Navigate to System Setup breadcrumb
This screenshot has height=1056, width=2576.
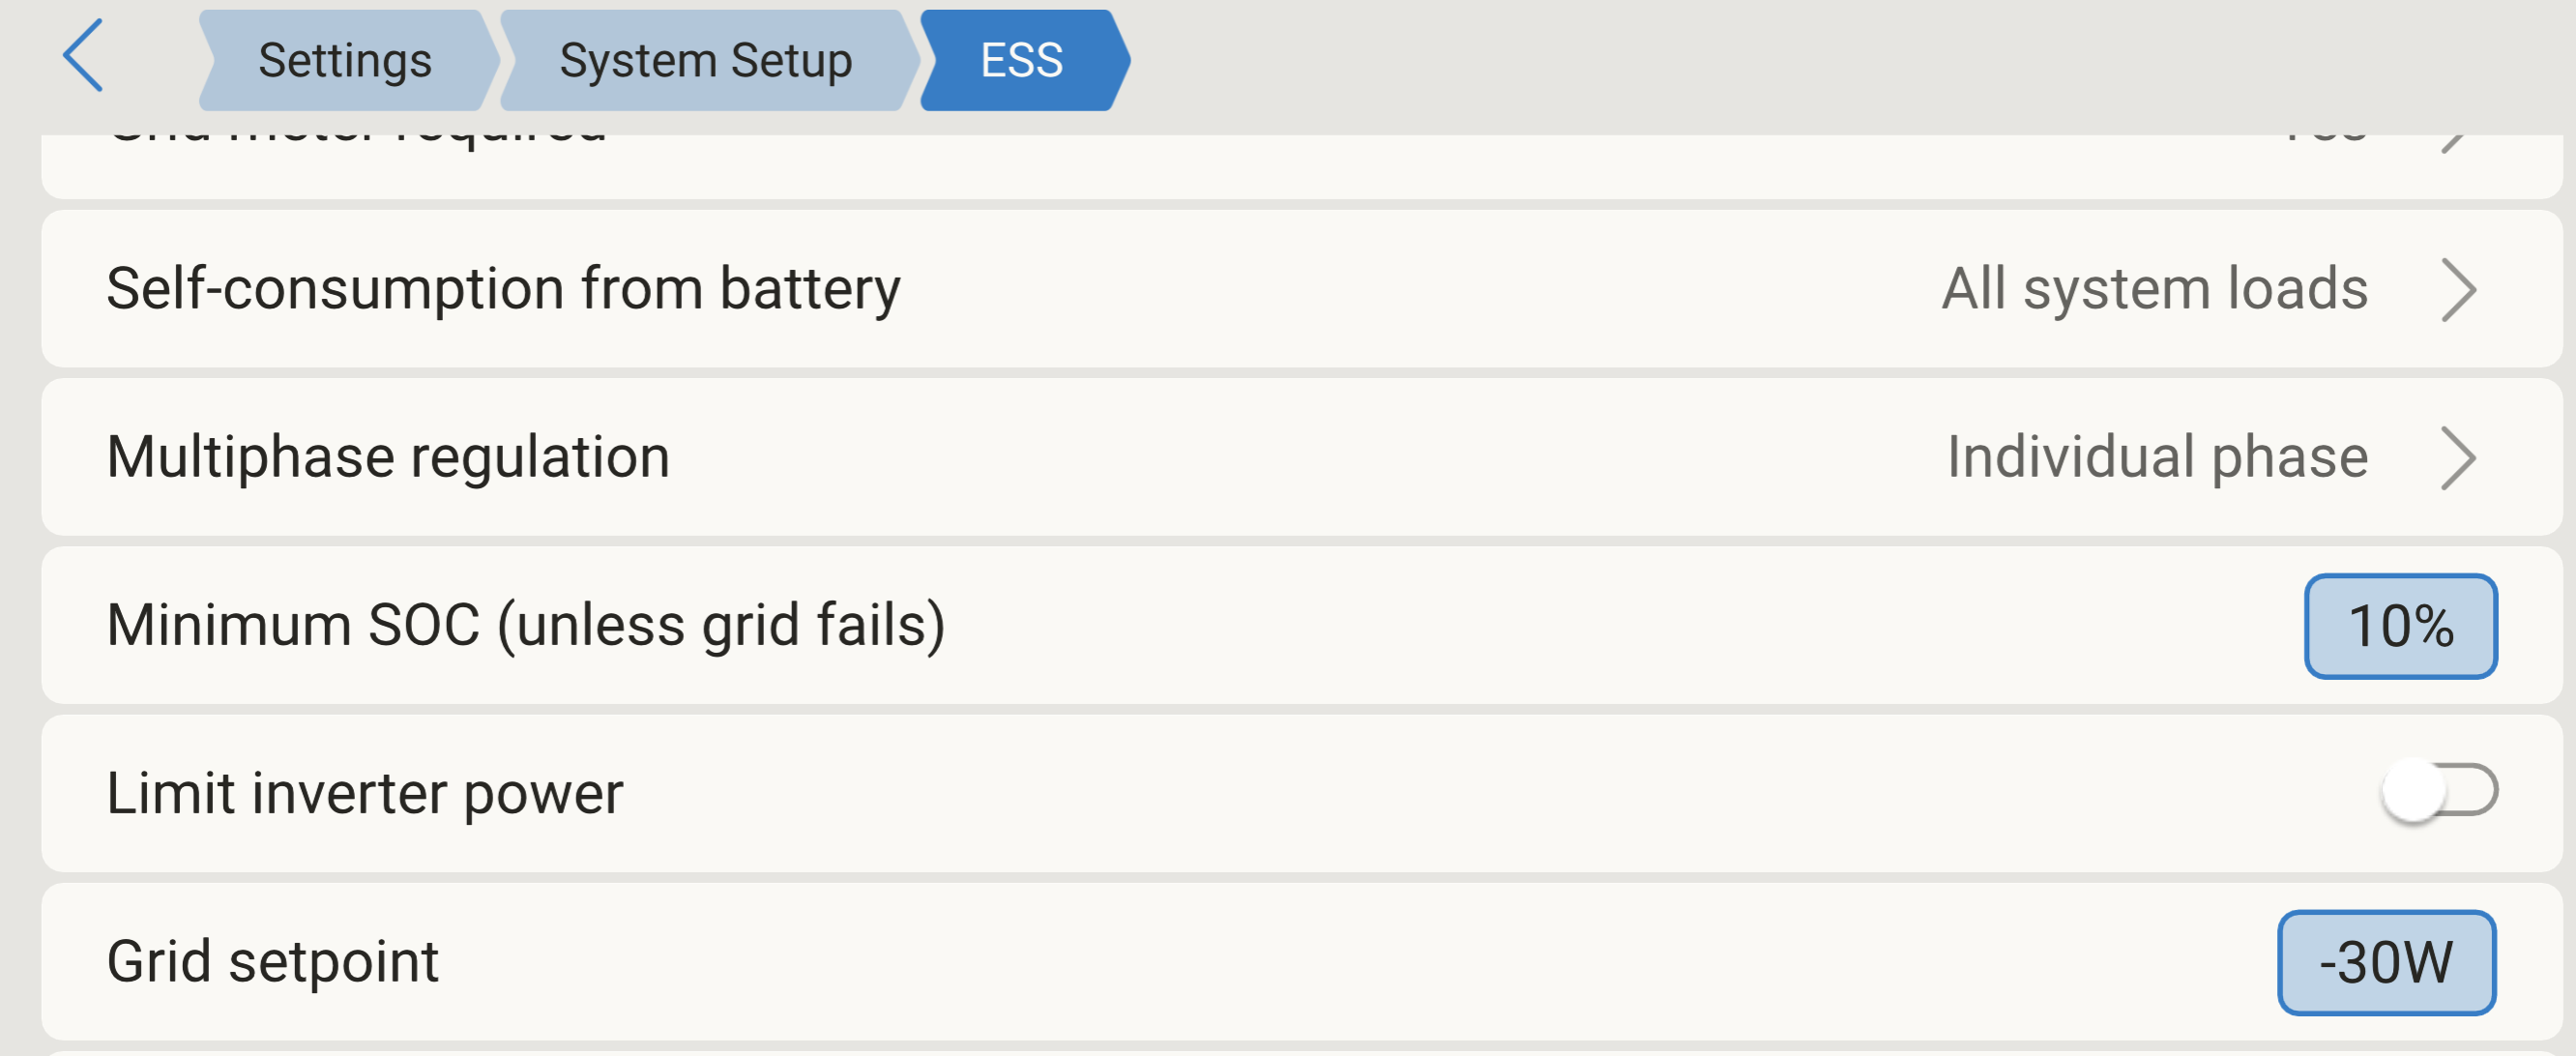(x=705, y=60)
